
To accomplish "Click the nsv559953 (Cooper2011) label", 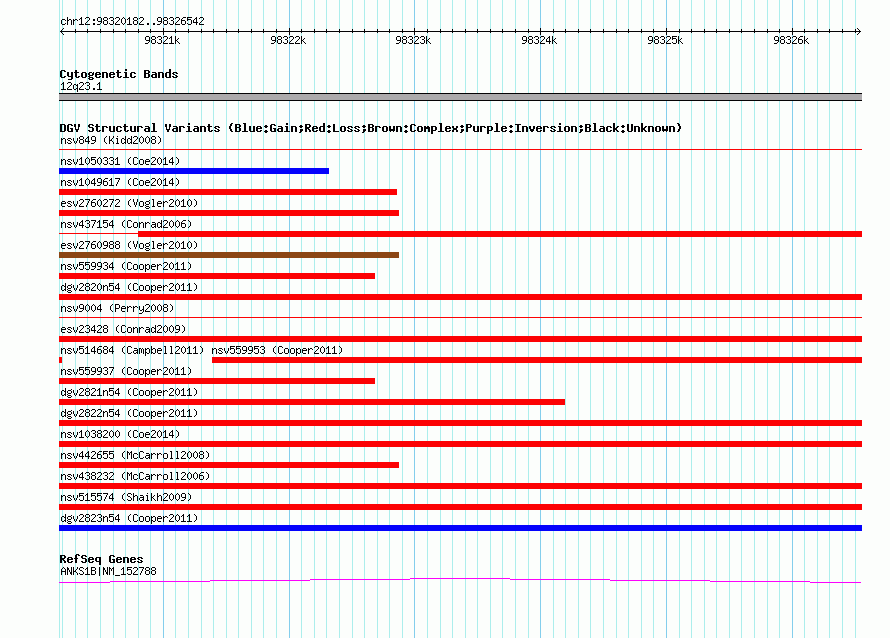I will [277, 350].
